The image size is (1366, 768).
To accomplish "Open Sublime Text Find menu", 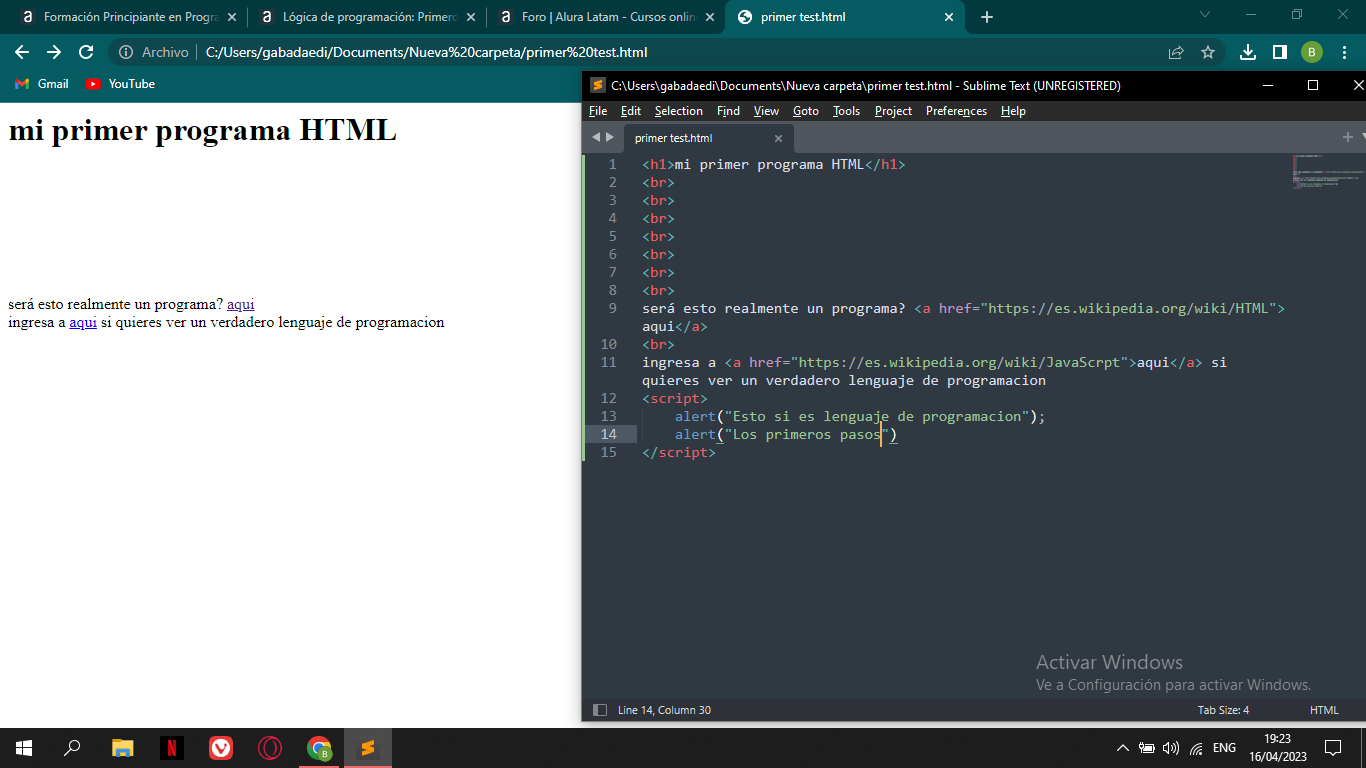I will 728,111.
